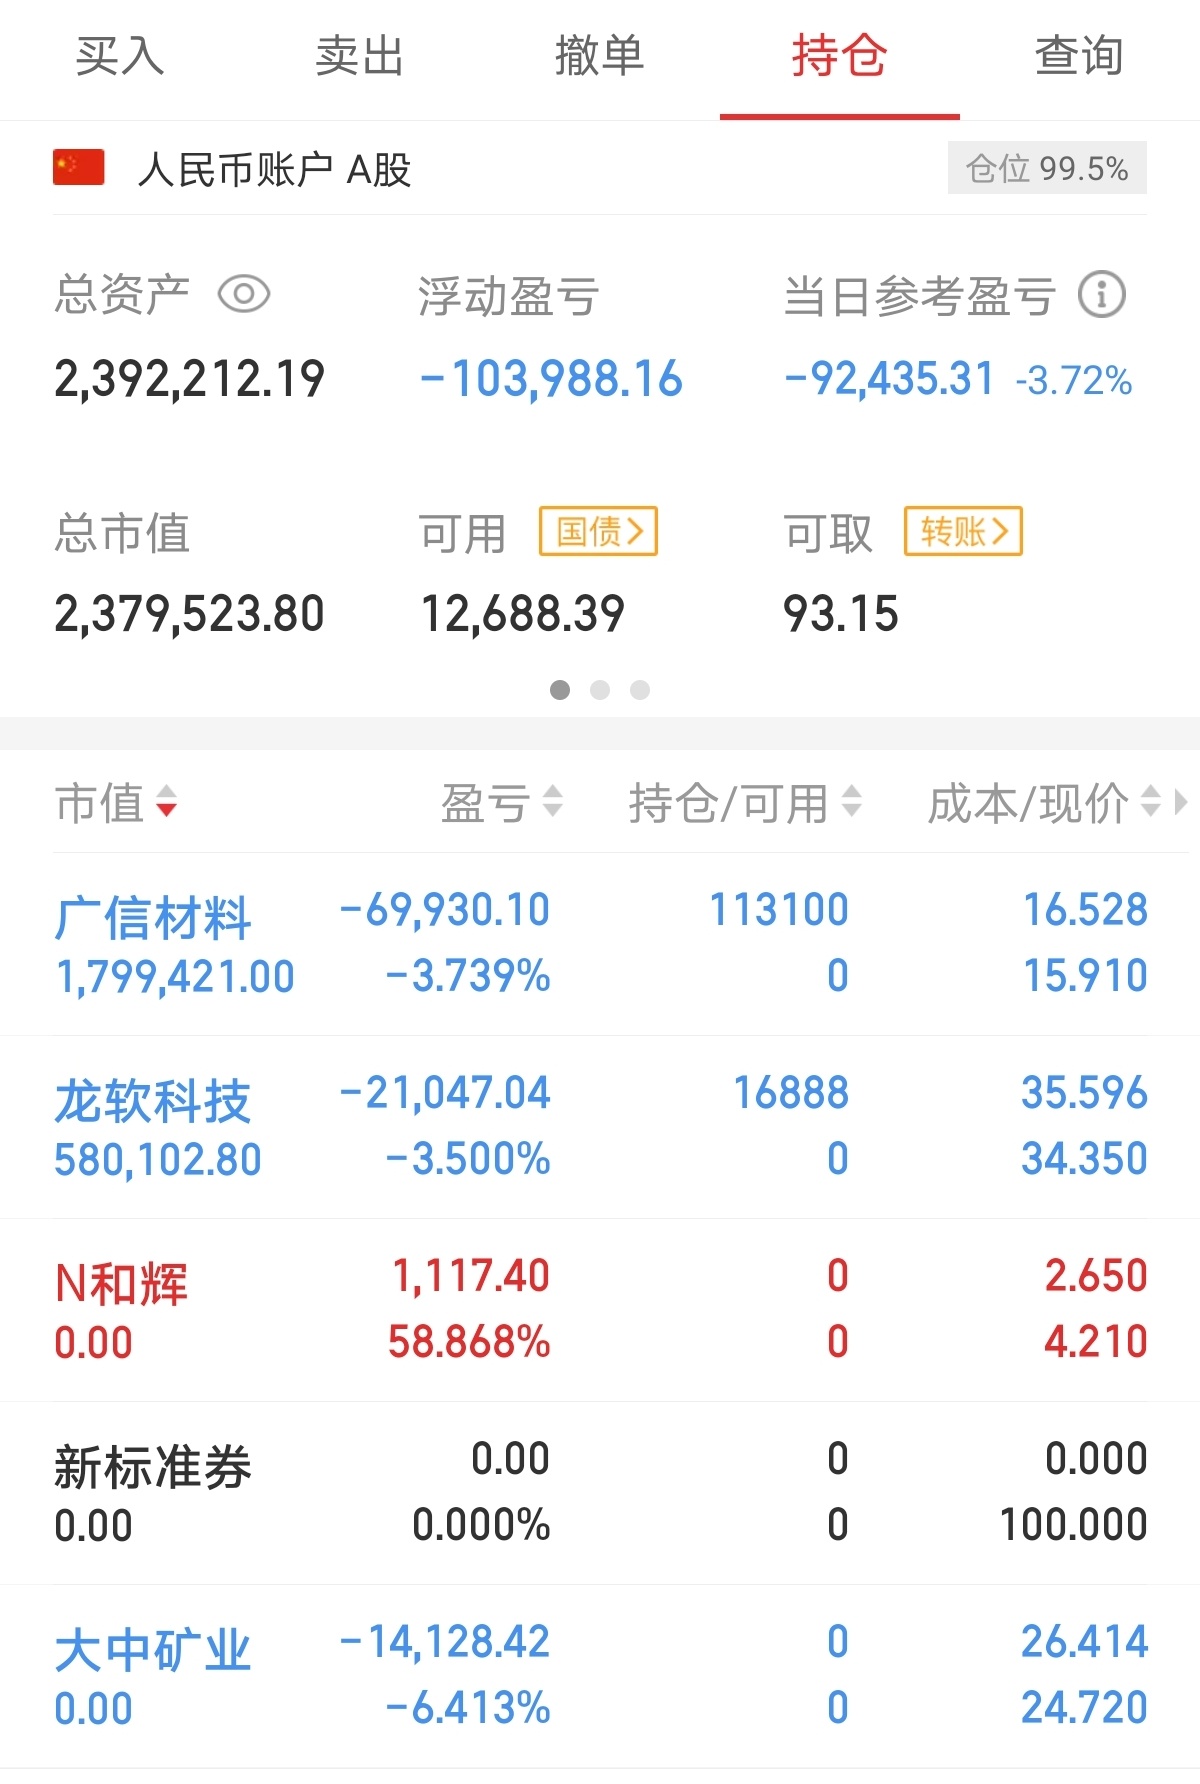Tap N和辉 profit percentage 58.868%

coord(469,1342)
